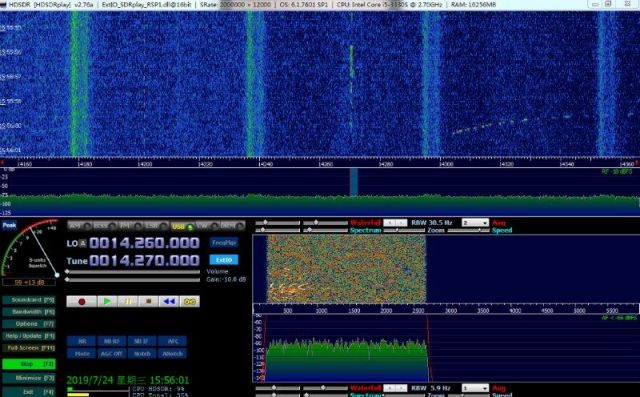This screenshot has width=640, height=397.
Task: Click the green play button
Action: click(x=107, y=302)
